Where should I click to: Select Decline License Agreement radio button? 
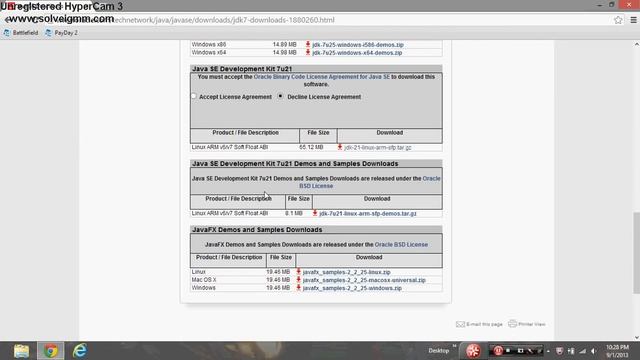click(x=280, y=96)
